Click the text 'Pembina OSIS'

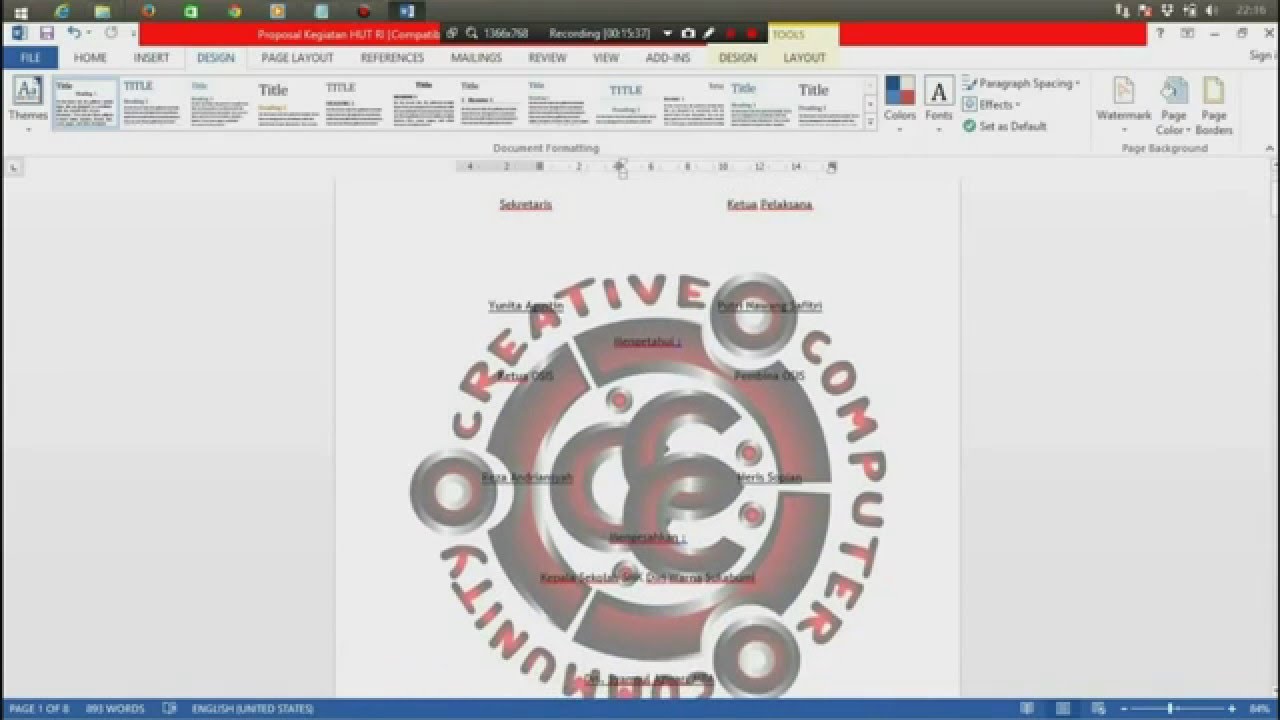tap(769, 376)
